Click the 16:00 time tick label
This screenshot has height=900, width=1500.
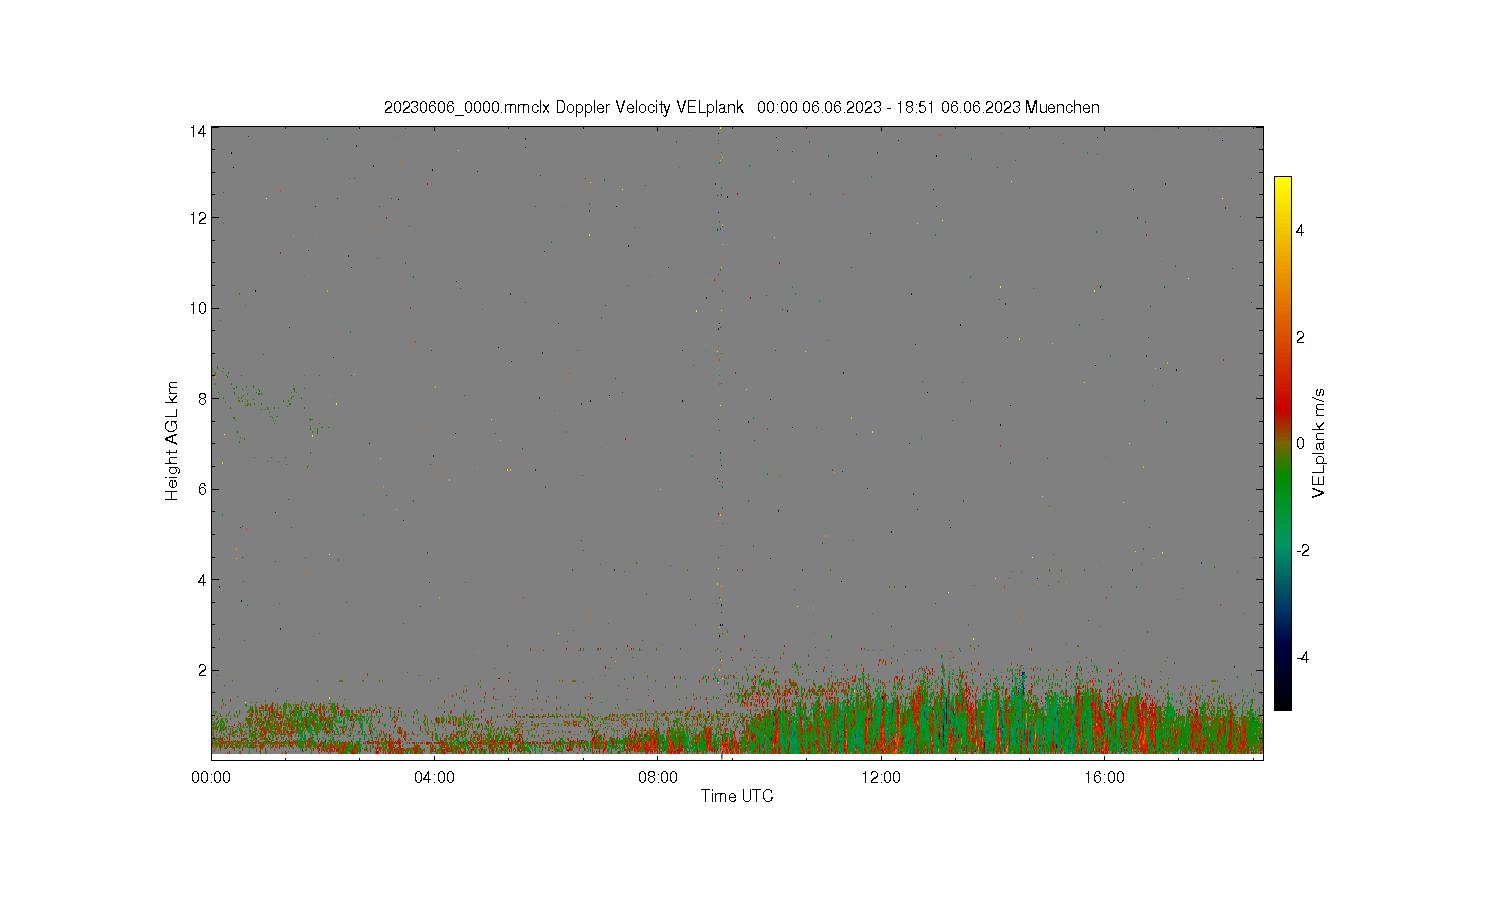[1104, 777]
